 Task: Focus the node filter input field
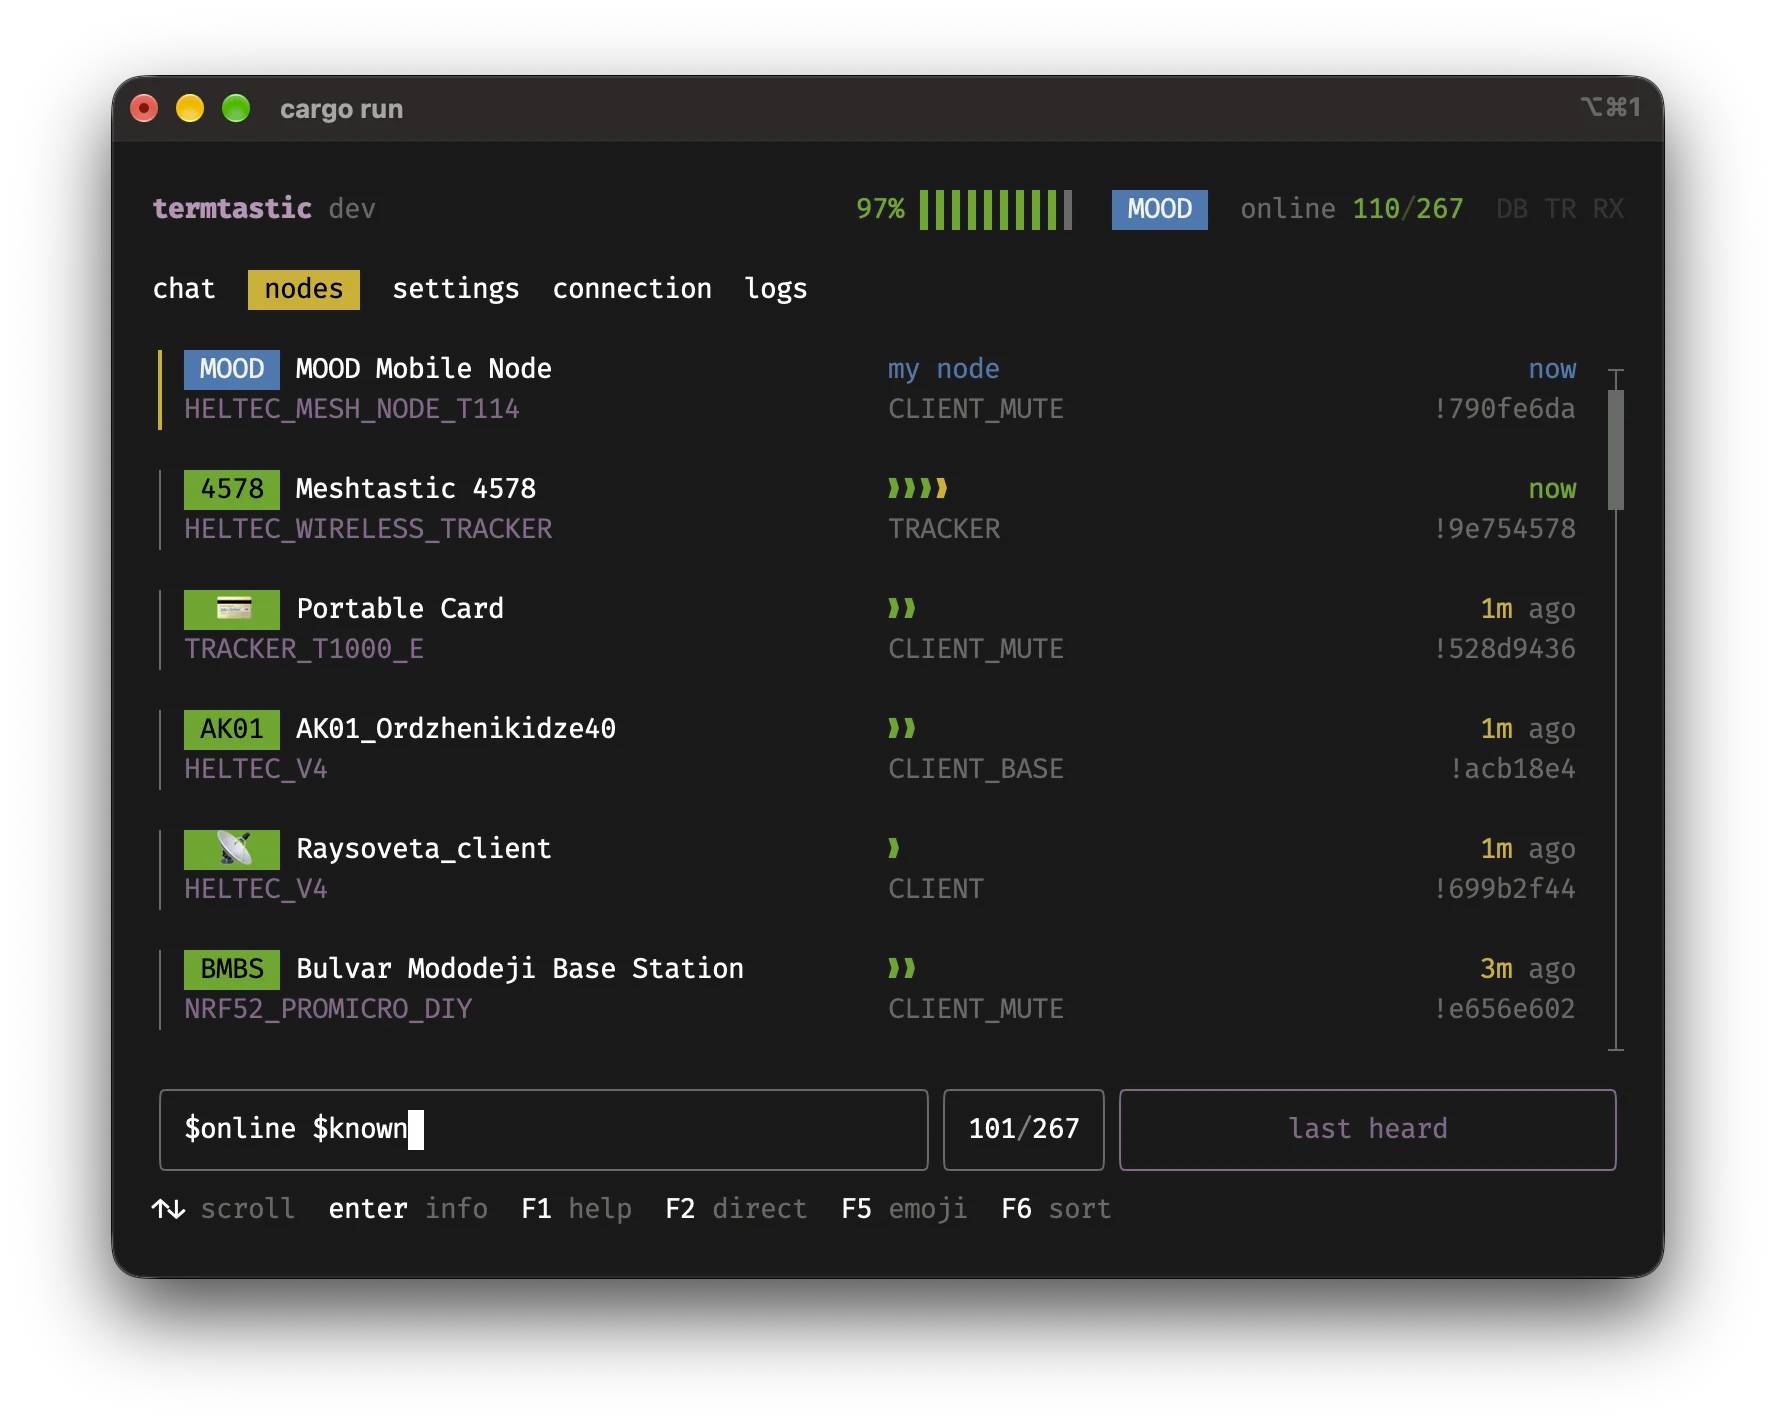click(544, 1130)
